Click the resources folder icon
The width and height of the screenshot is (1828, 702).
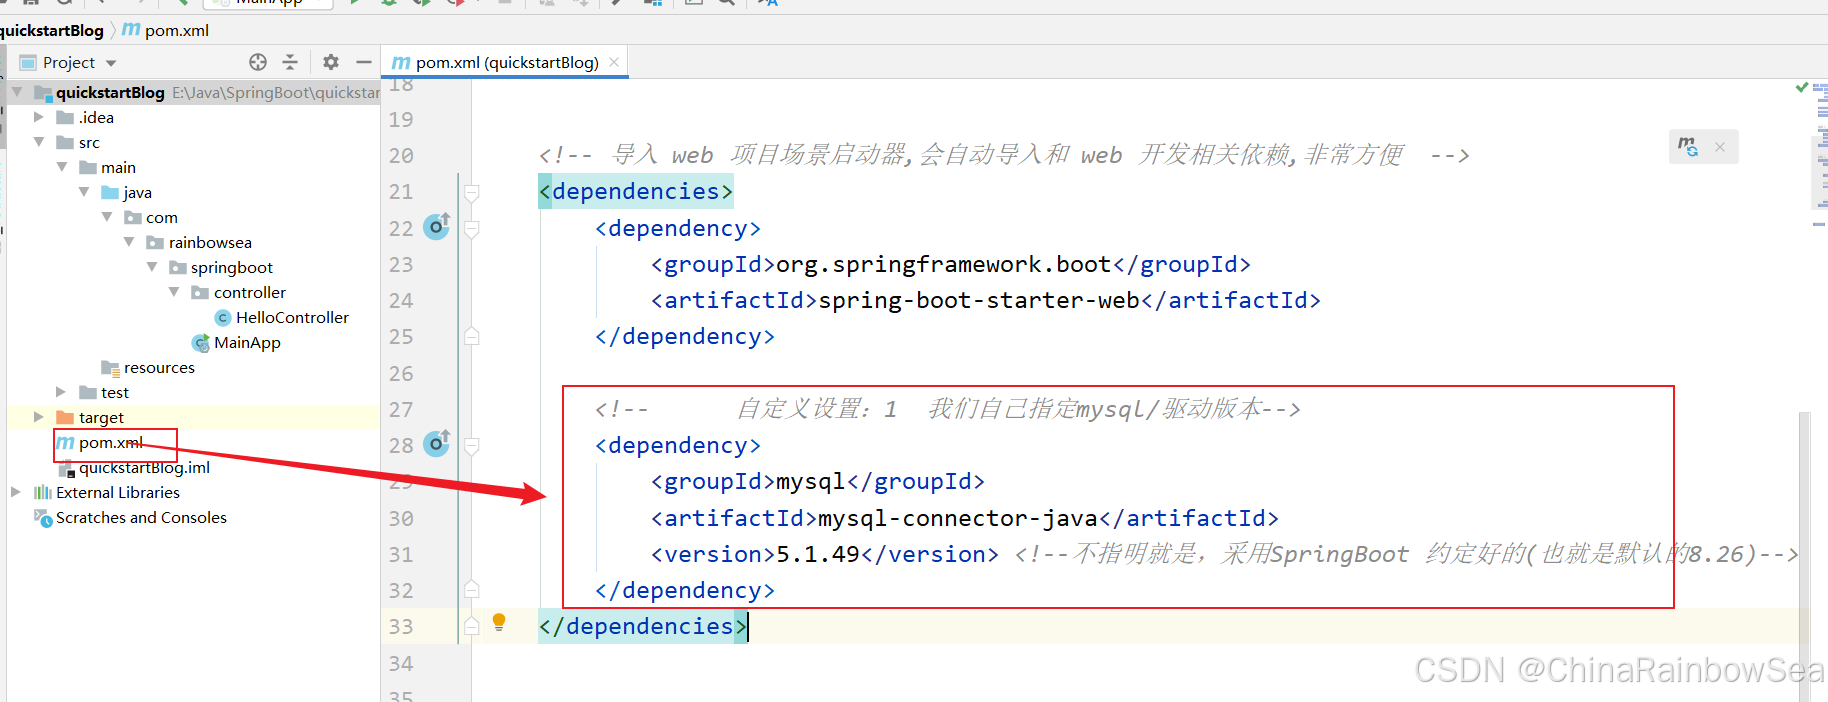(111, 368)
